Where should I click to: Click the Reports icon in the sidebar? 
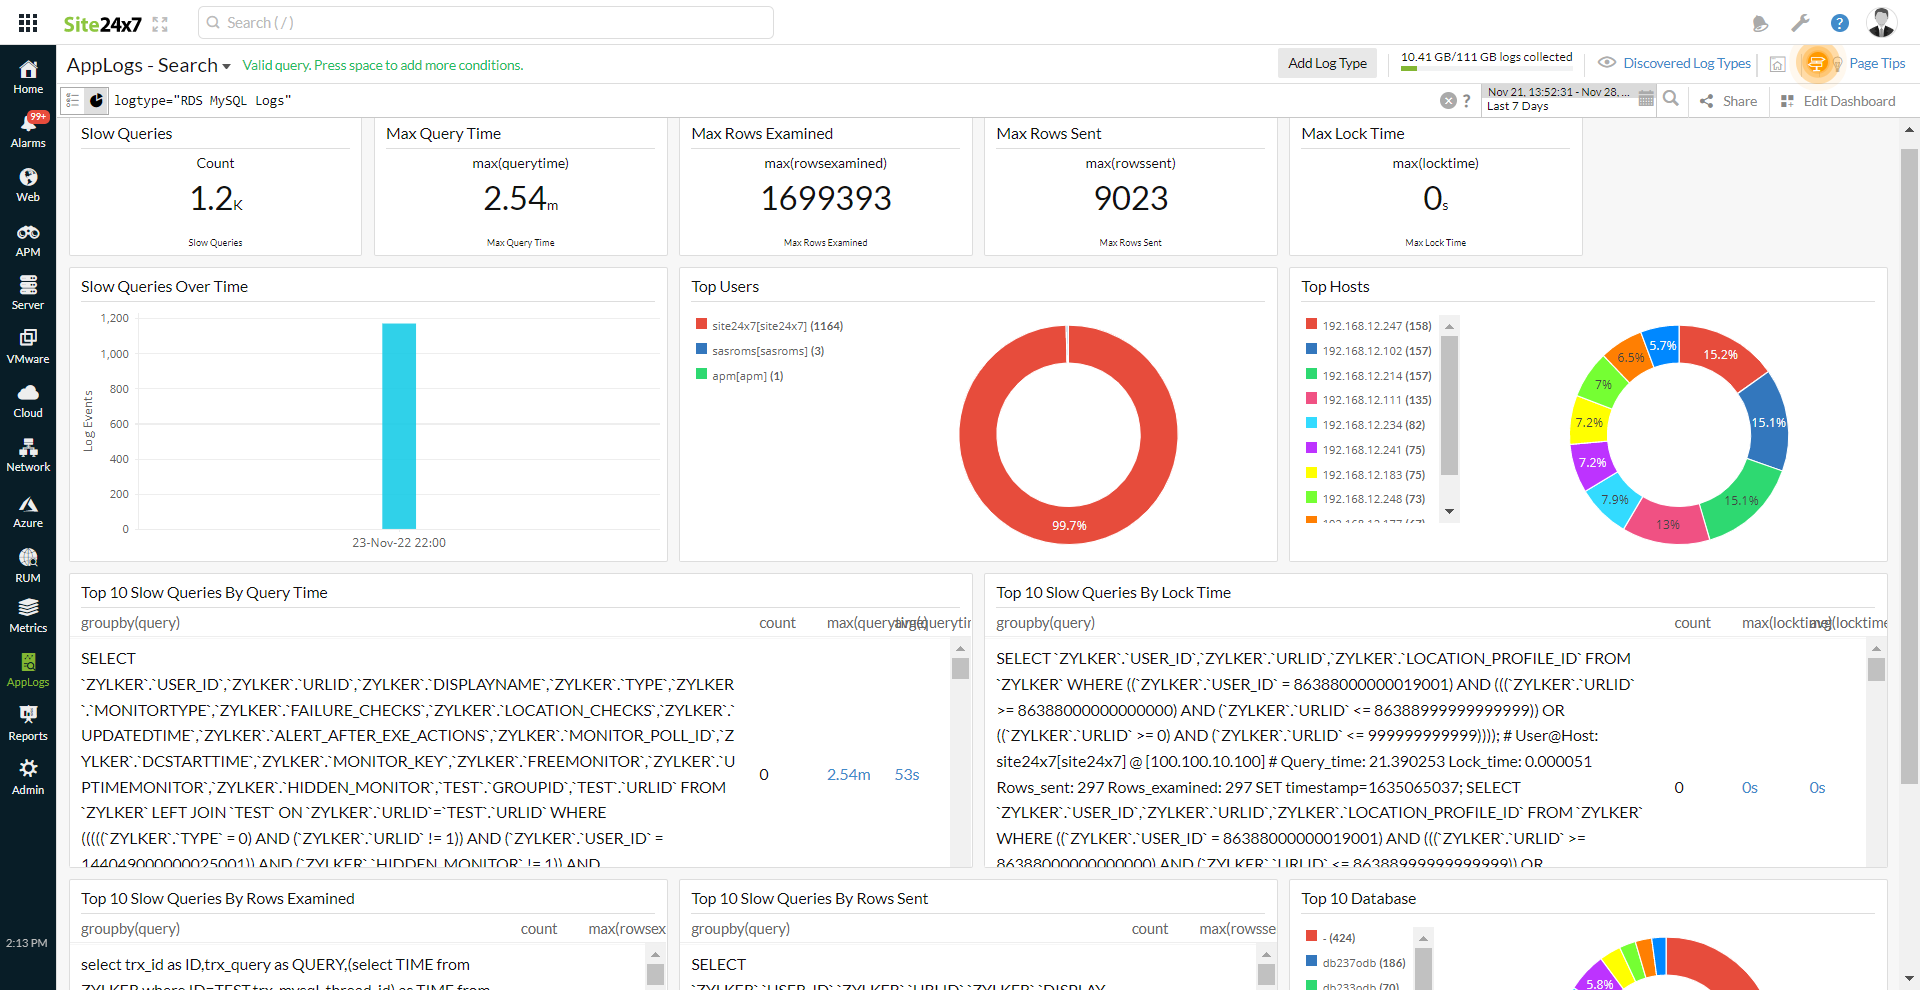27,722
